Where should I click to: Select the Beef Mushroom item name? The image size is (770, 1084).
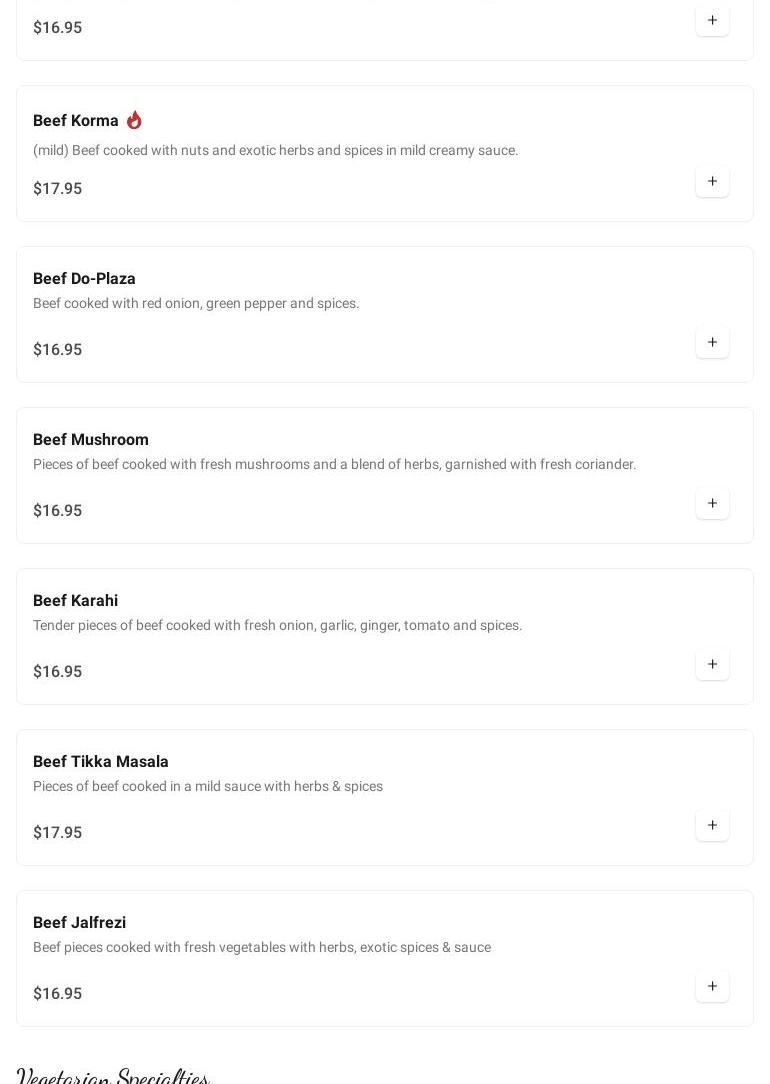91,439
